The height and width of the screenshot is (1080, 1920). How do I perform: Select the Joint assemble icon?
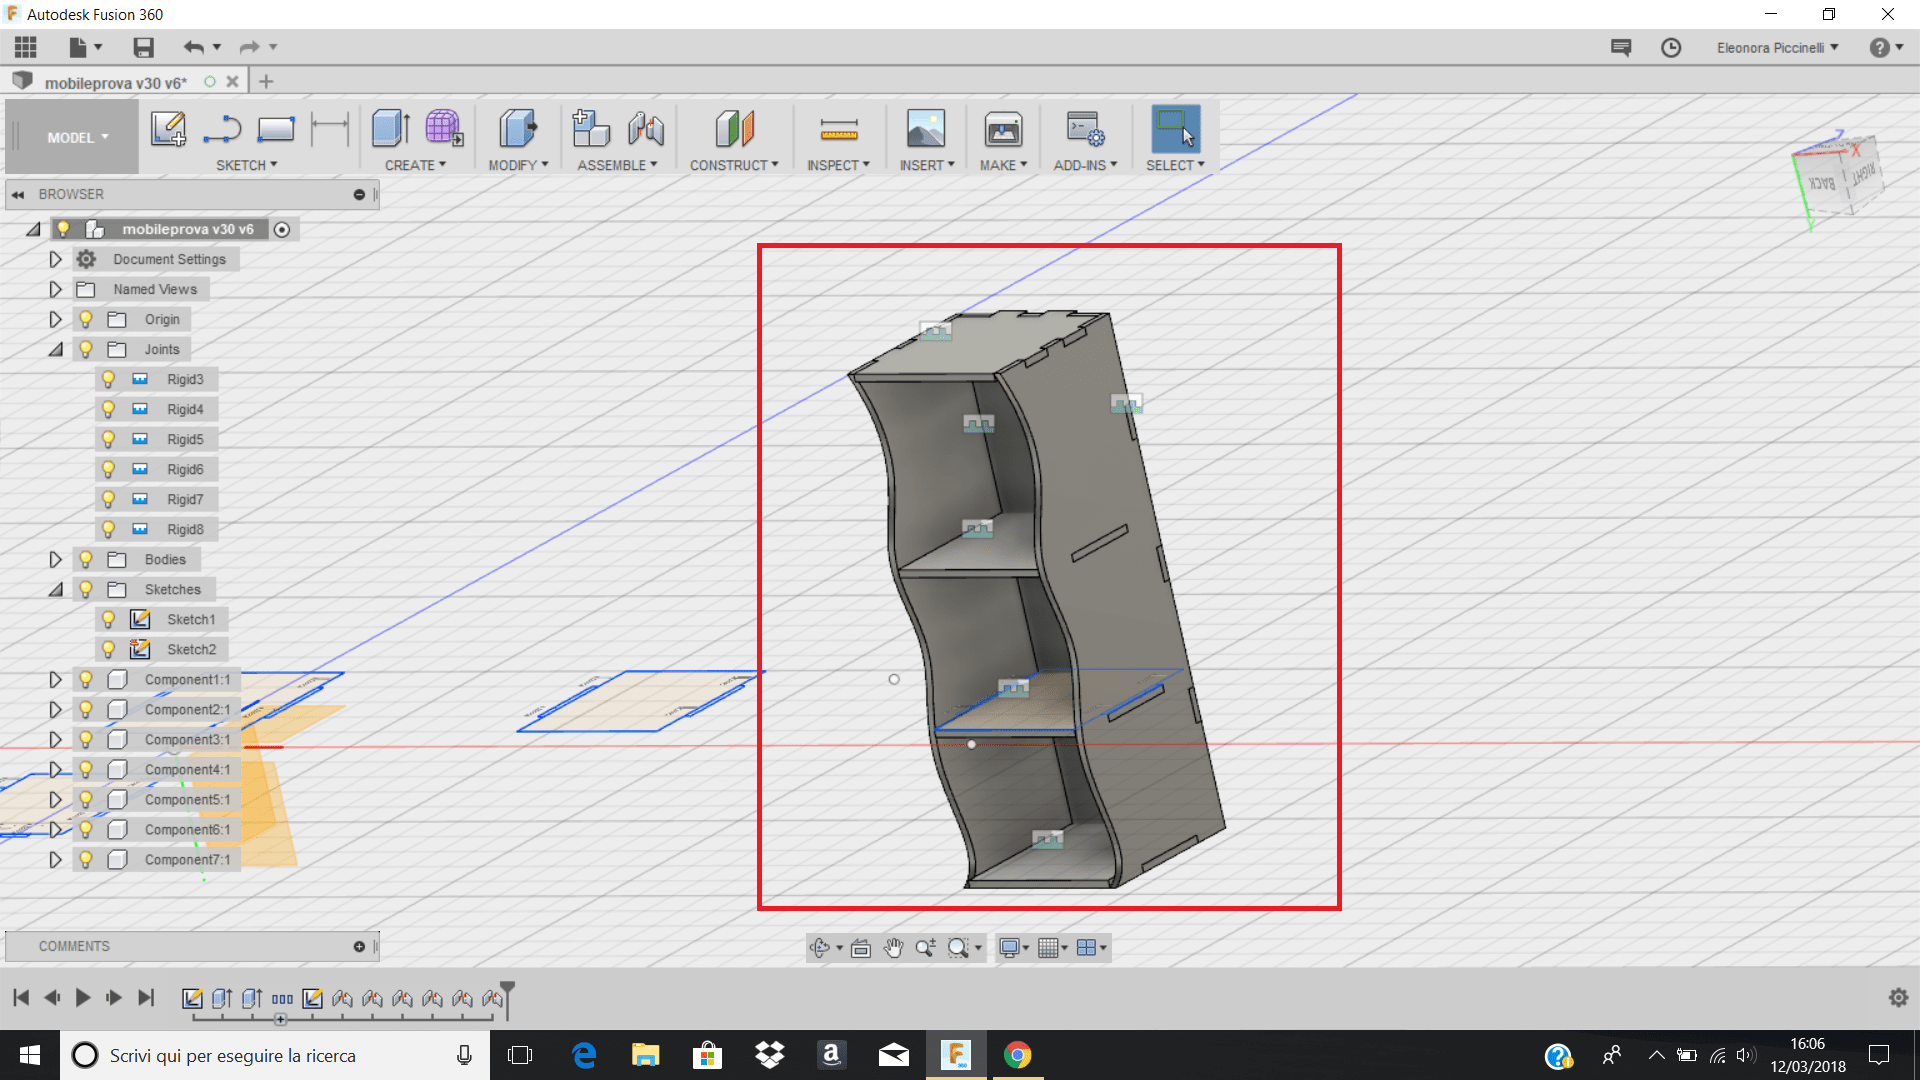646,129
